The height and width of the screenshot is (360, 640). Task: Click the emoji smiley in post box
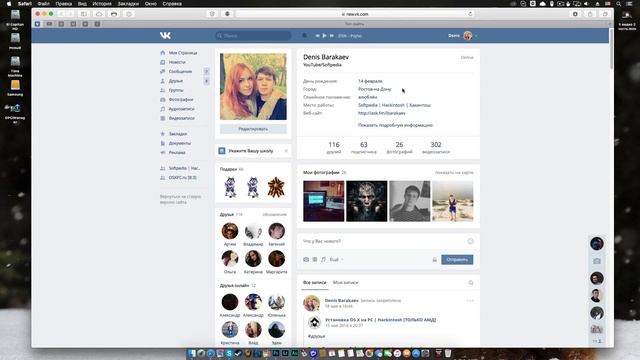pyautogui.click(x=470, y=241)
